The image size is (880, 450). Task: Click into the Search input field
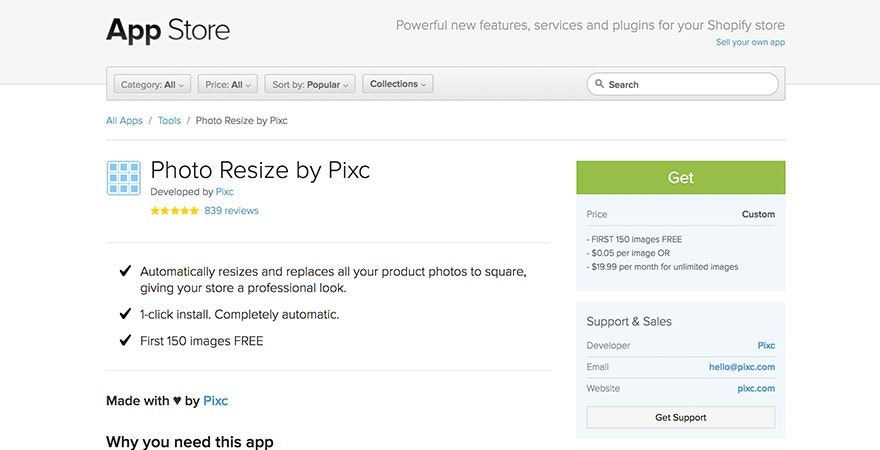coord(690,85)
